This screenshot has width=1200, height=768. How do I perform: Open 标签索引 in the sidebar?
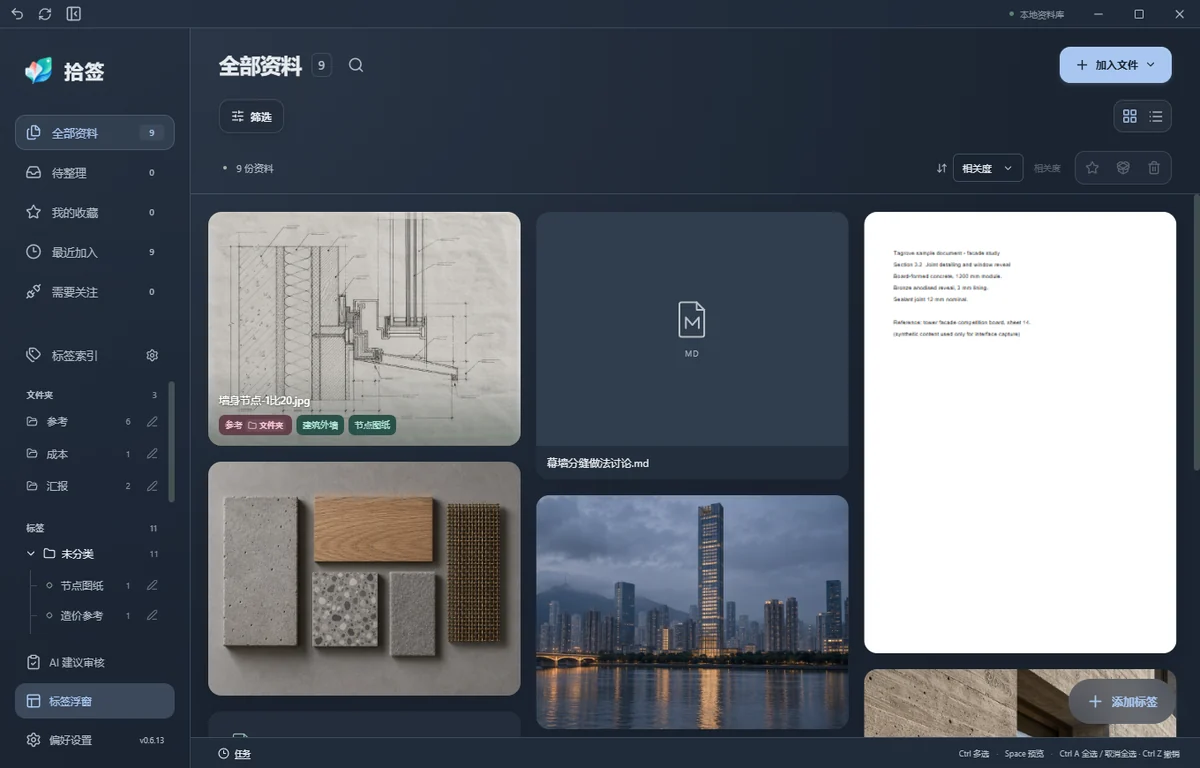click(75, 355)
